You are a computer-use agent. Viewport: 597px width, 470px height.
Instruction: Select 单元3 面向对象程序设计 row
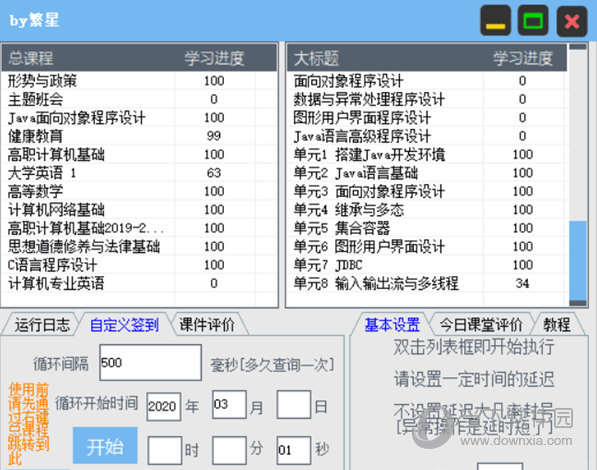point(427,191)
